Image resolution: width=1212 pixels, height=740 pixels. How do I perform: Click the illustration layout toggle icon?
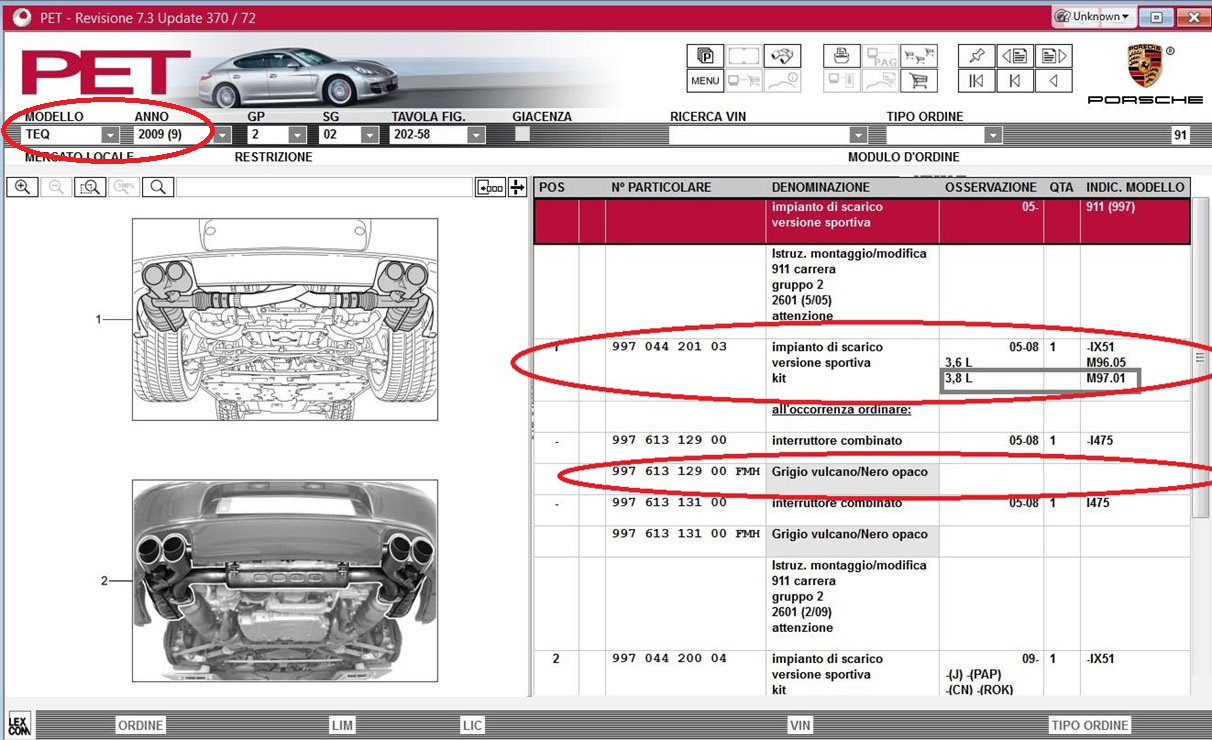(x=490, y=187)
